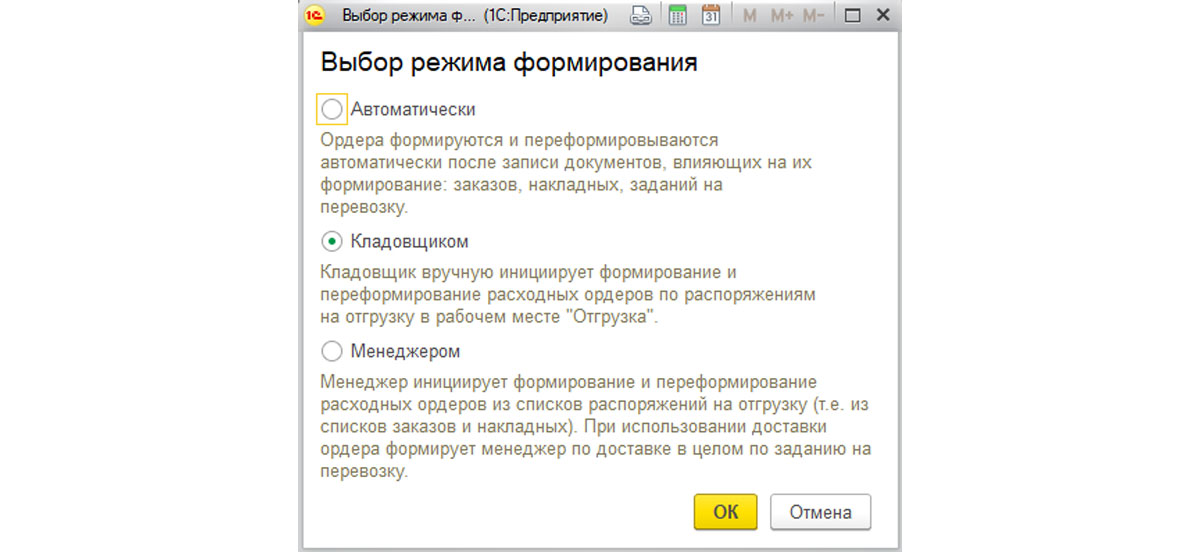Open the calendar icon in title bar
The width and height of the screenshot is (1200, 552).
(711, 16)
